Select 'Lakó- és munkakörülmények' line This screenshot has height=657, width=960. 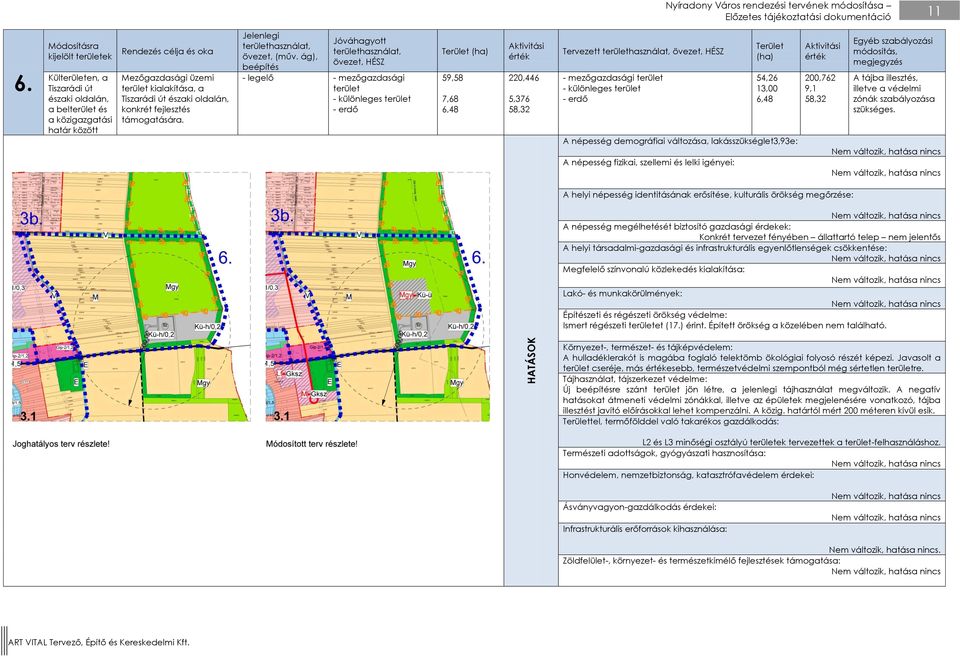tap(622, 293)
